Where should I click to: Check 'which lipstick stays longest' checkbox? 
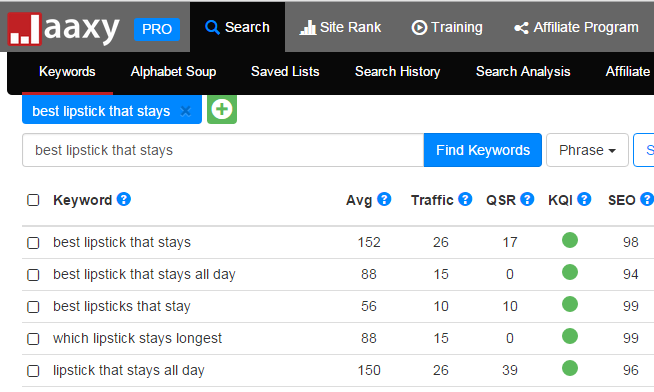[33, 339]
